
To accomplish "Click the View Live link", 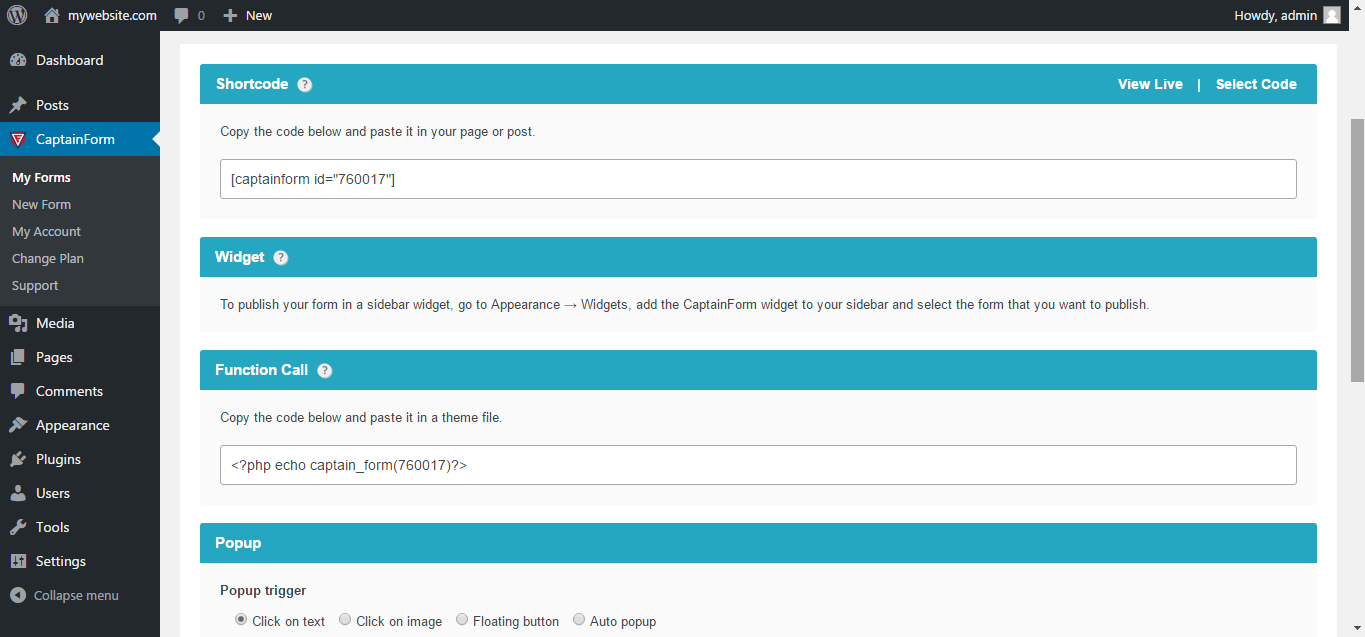I will 1150,84.
